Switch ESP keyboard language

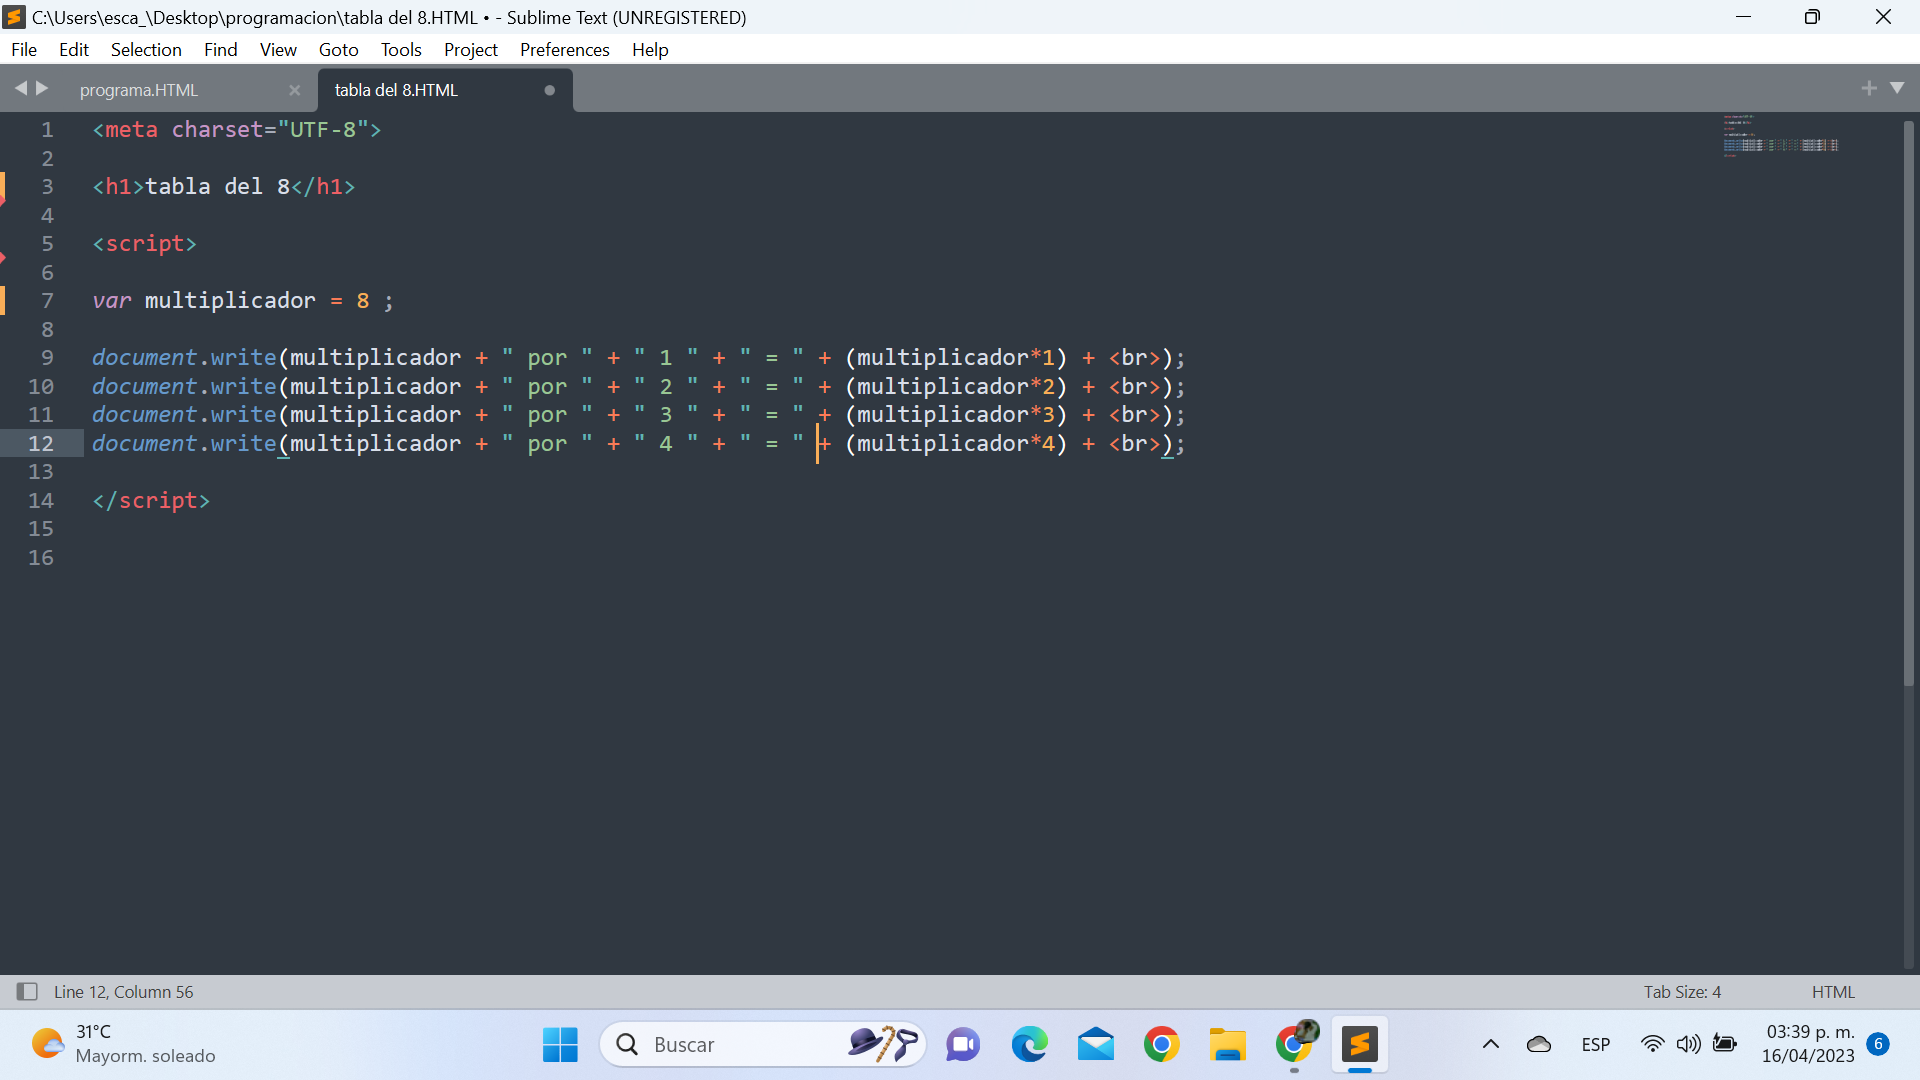[x=1596, y=1045]
